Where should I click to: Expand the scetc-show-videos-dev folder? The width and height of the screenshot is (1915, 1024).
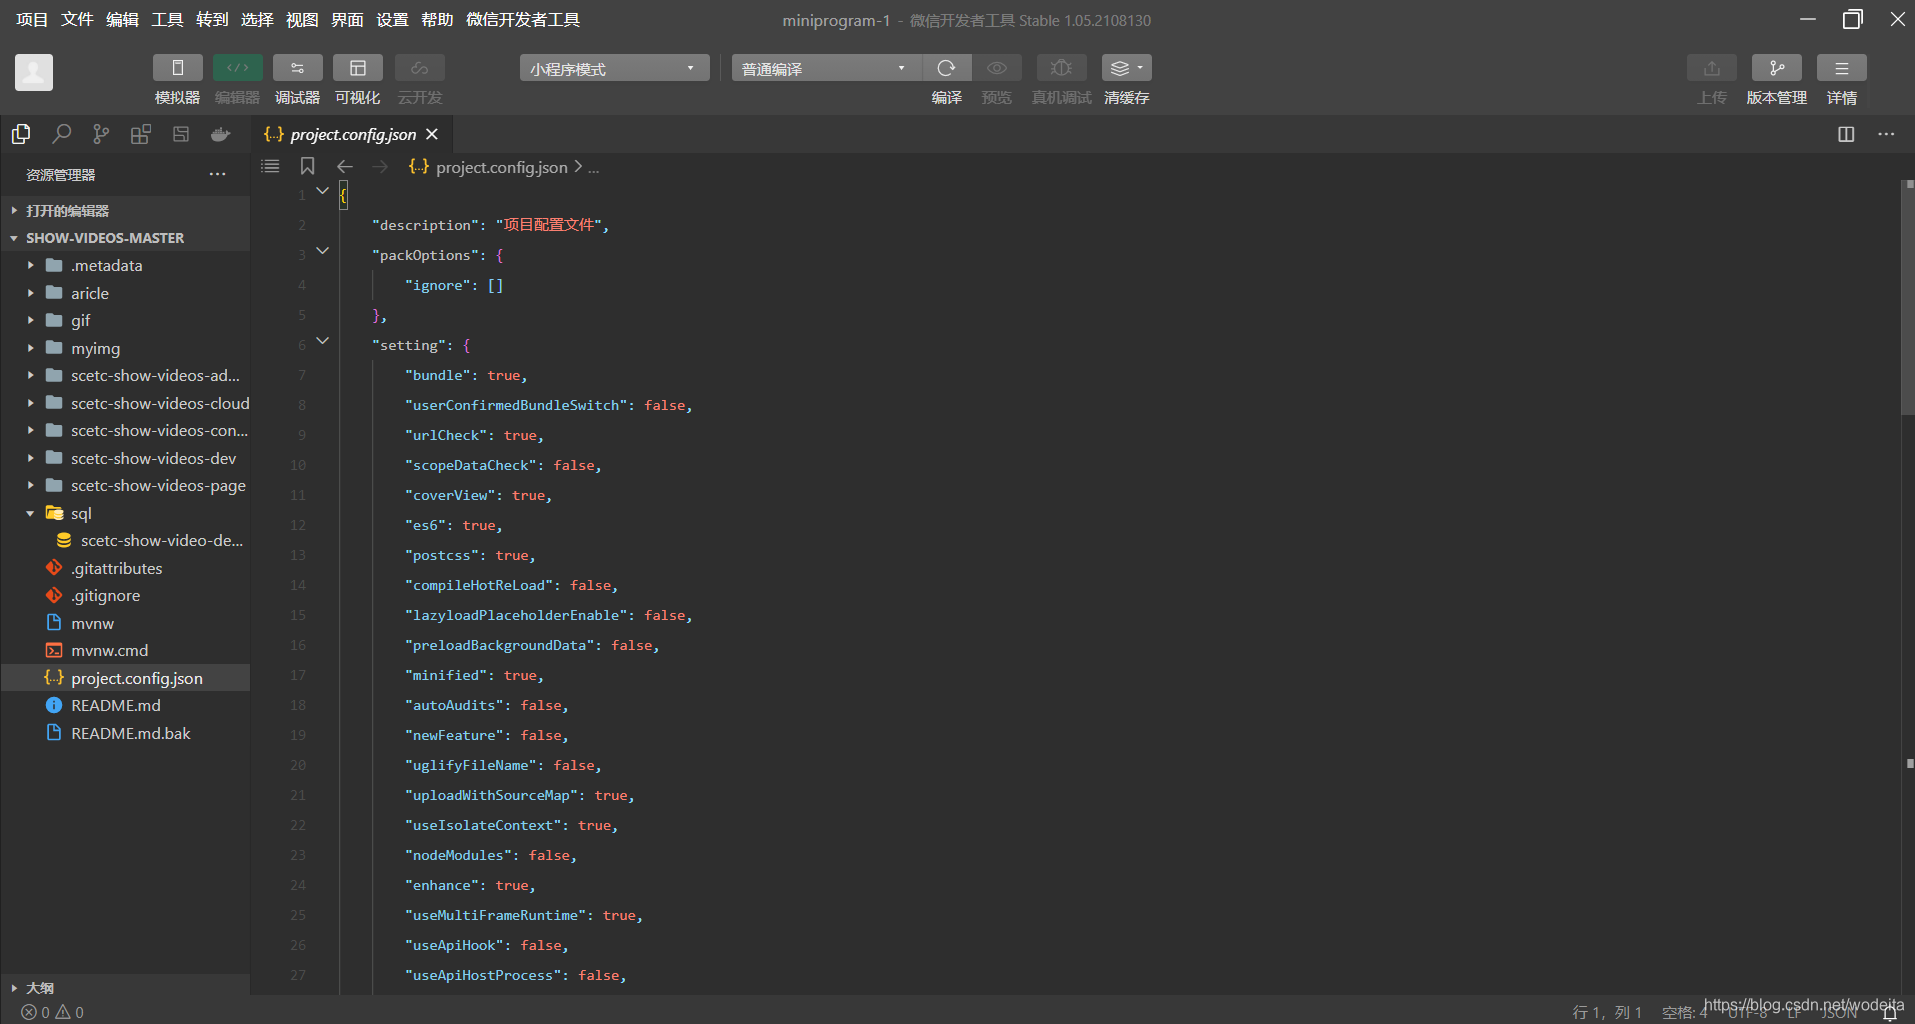[x=125, y=458]
